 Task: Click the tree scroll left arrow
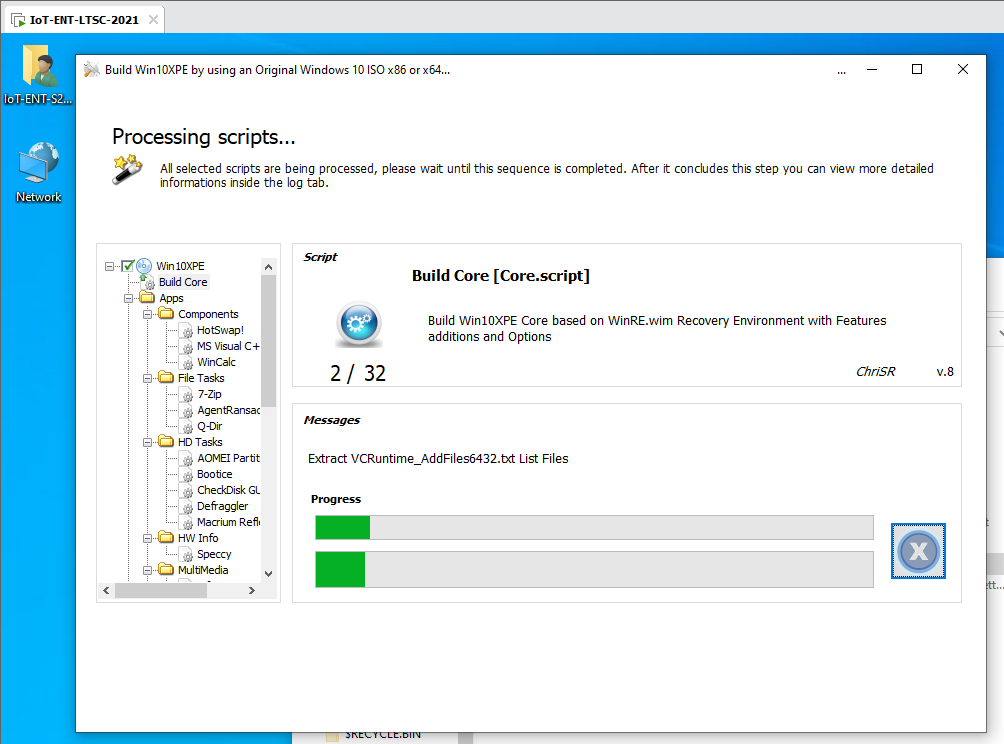coord(106,590)
